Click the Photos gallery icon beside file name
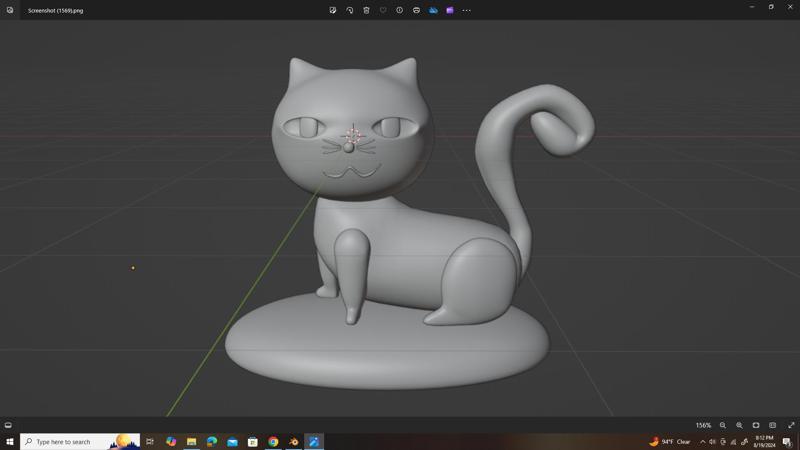 click(x=10, y=10)
